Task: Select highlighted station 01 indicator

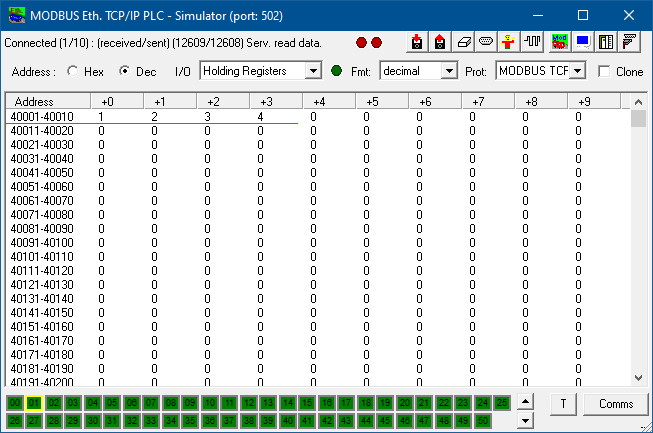Action: click(34, 403)
